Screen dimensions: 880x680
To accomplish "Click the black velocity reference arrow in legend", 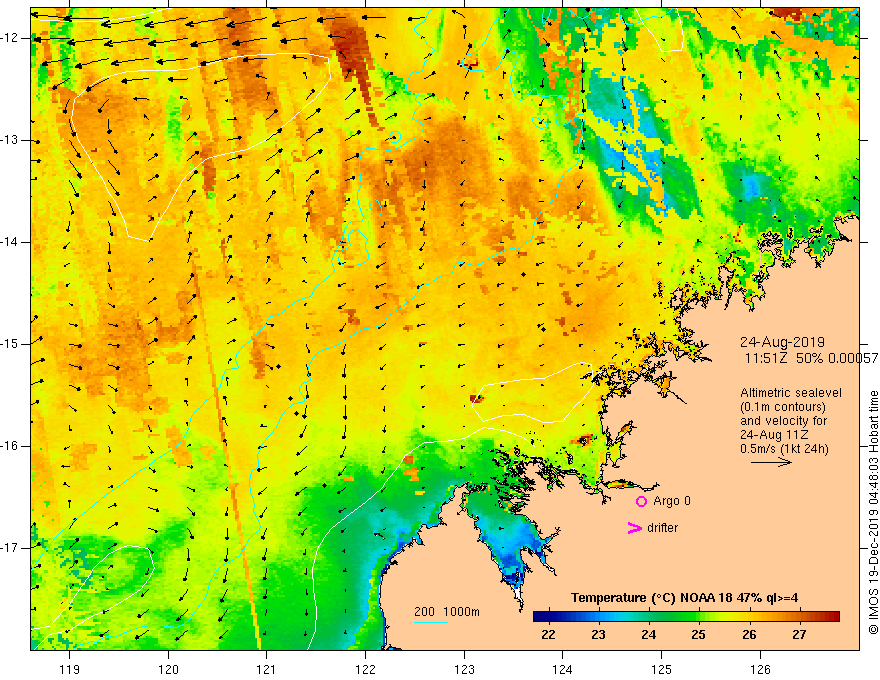I will [x=772, y=462].
